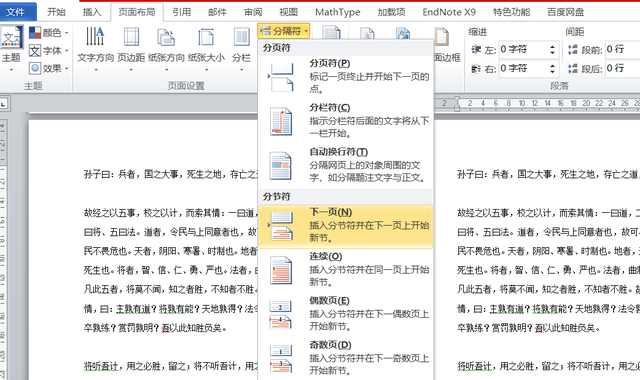Click the 分栏 columns icon

pyautogui.click(x=242, y=37)
